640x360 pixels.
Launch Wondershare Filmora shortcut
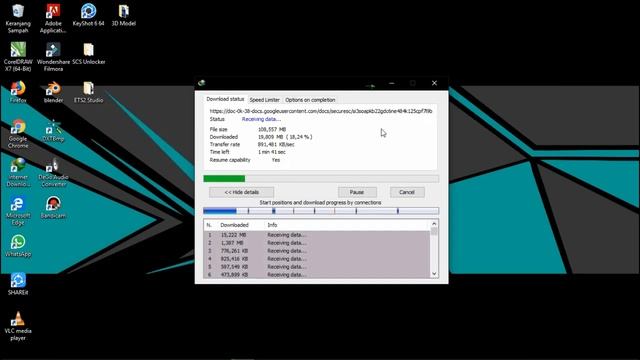[53, 57]
